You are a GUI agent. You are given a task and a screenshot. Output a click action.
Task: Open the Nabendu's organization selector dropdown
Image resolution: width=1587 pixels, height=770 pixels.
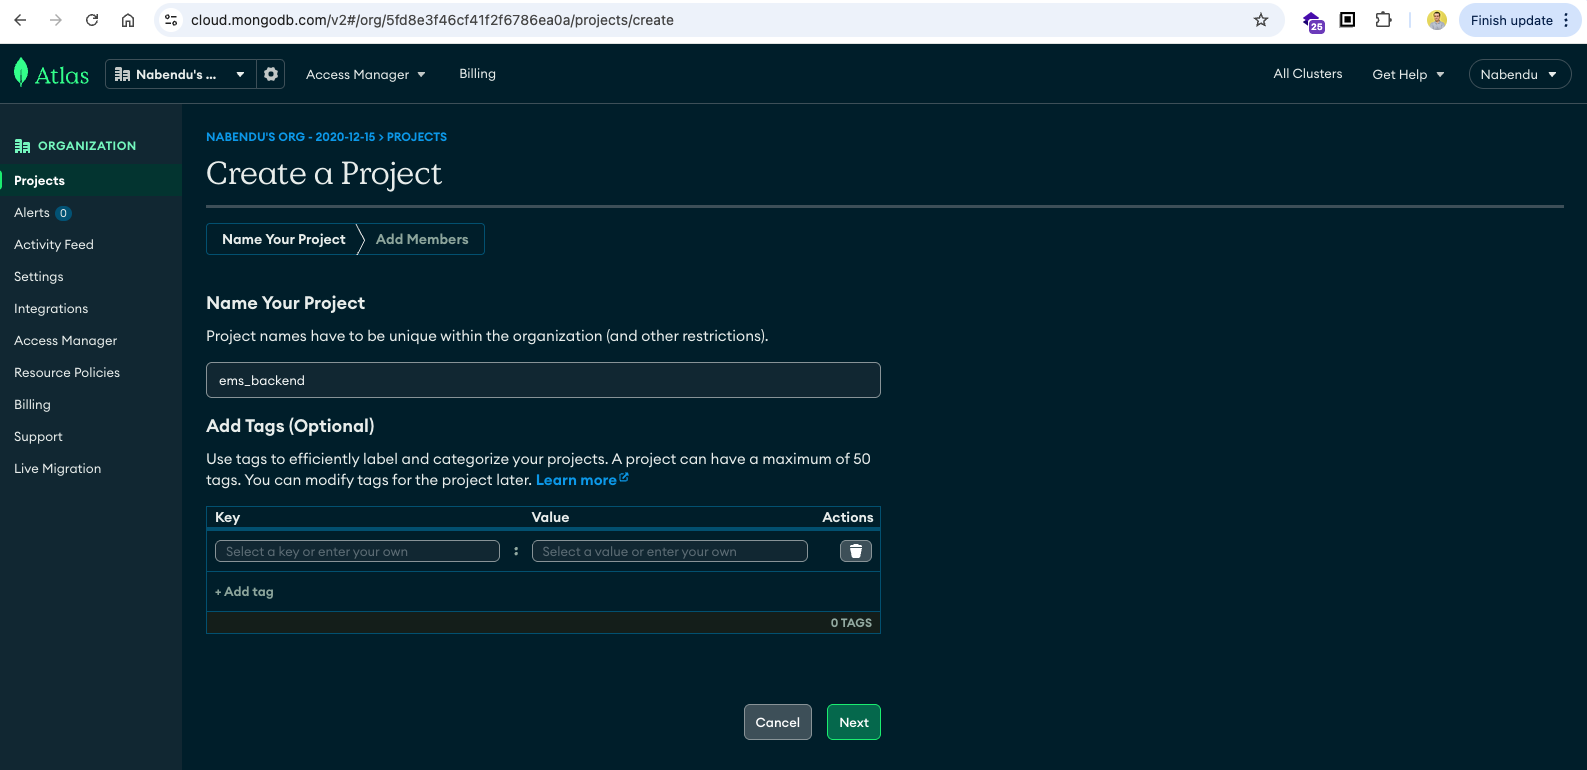click(180, 74)
